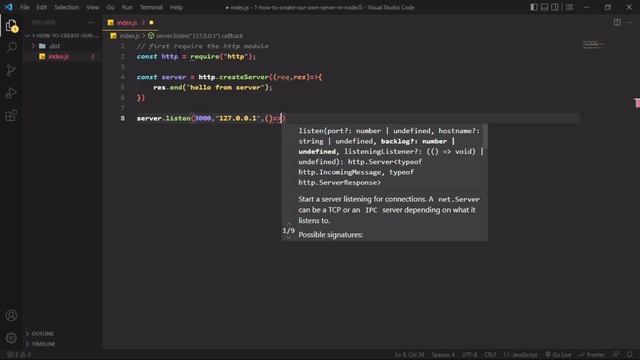This screenshot has height=360, width=640.
Task: Open the Source Control view
Action: pos(11,70)
